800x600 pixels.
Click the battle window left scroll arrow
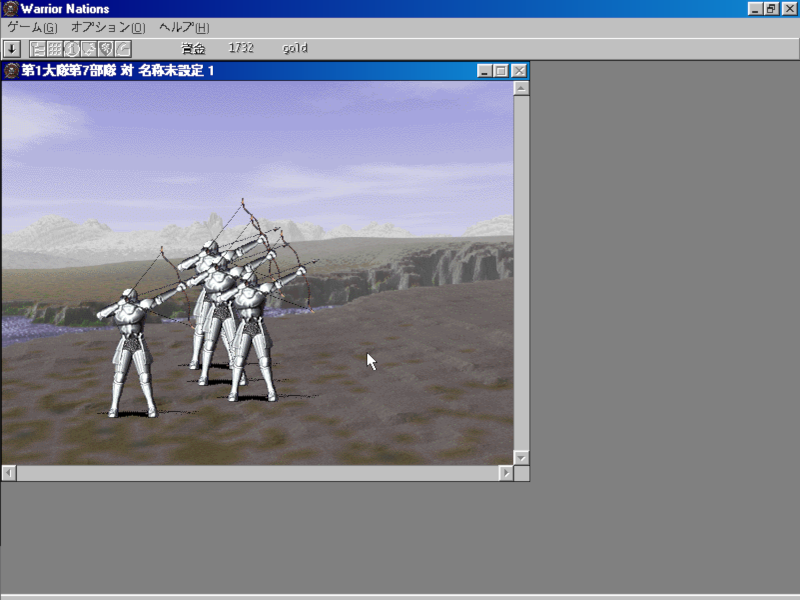9,473
